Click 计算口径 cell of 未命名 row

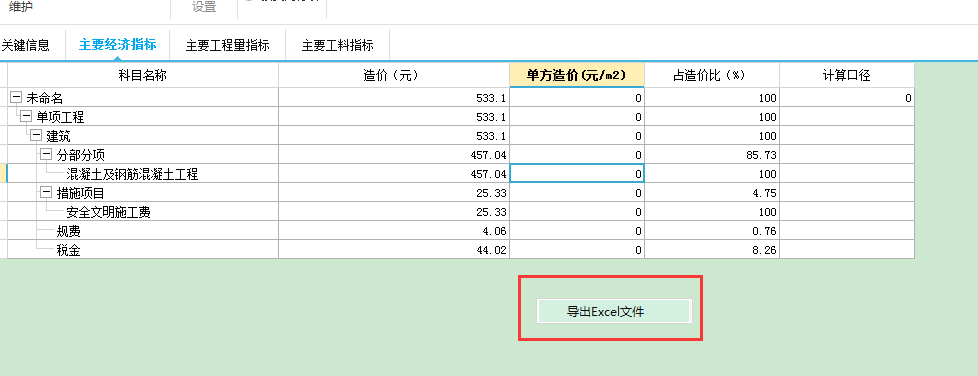point(847,98)
